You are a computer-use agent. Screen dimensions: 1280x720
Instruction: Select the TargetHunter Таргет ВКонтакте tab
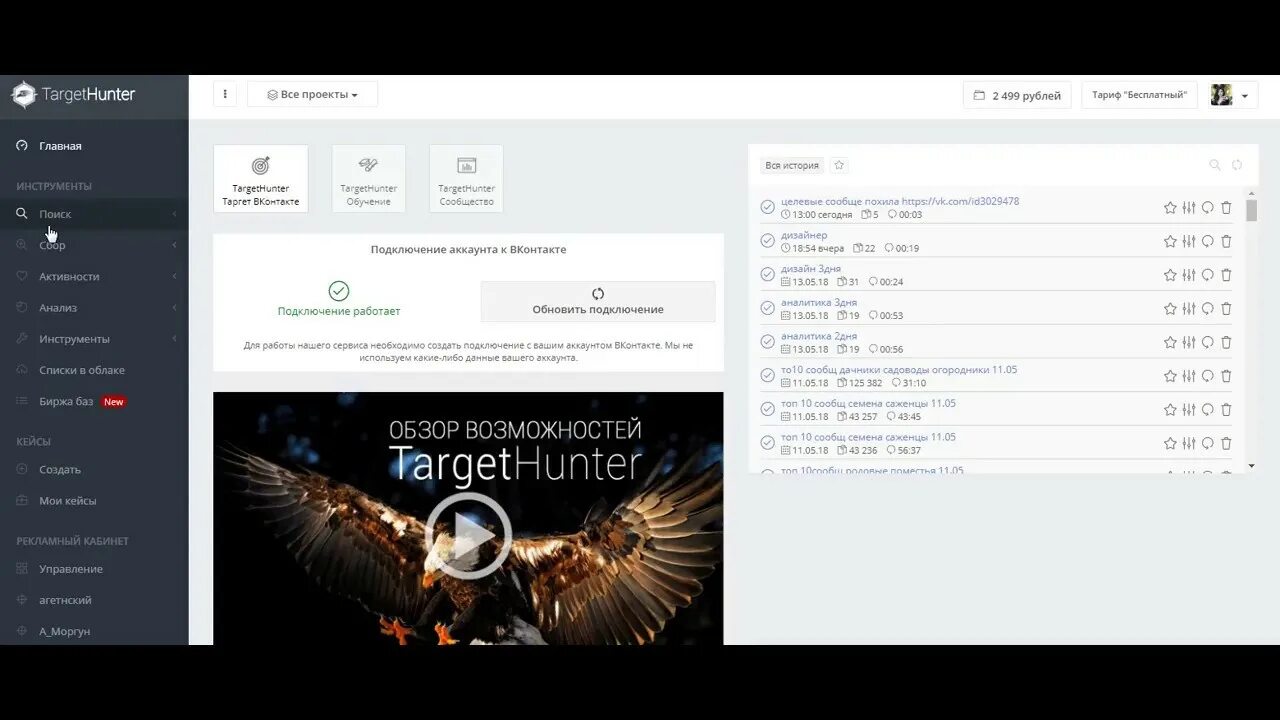pyautogui.click(x=261, y=179)
